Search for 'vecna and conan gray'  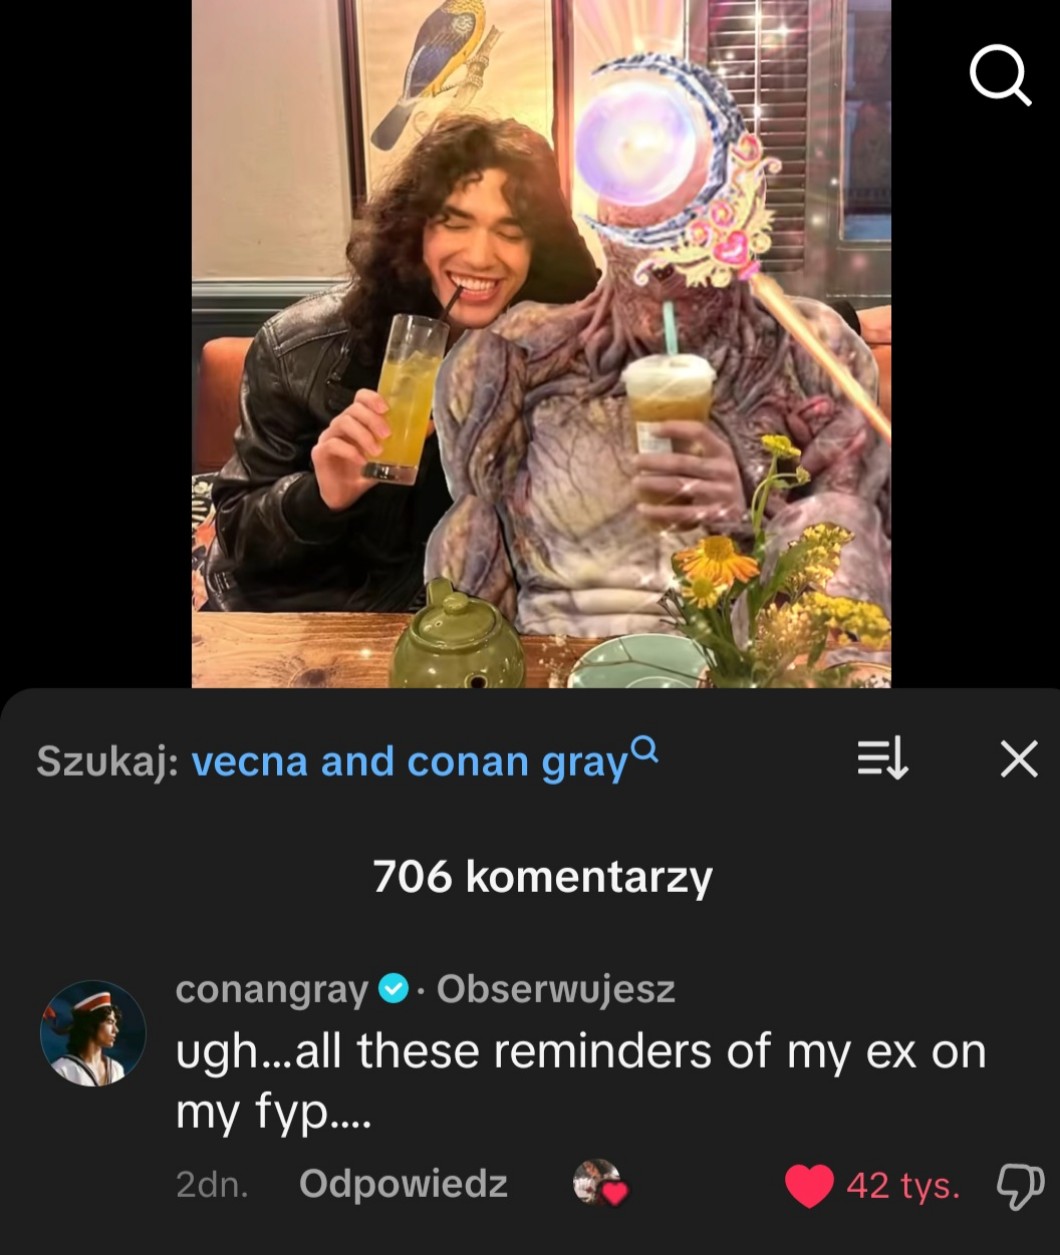409,763
